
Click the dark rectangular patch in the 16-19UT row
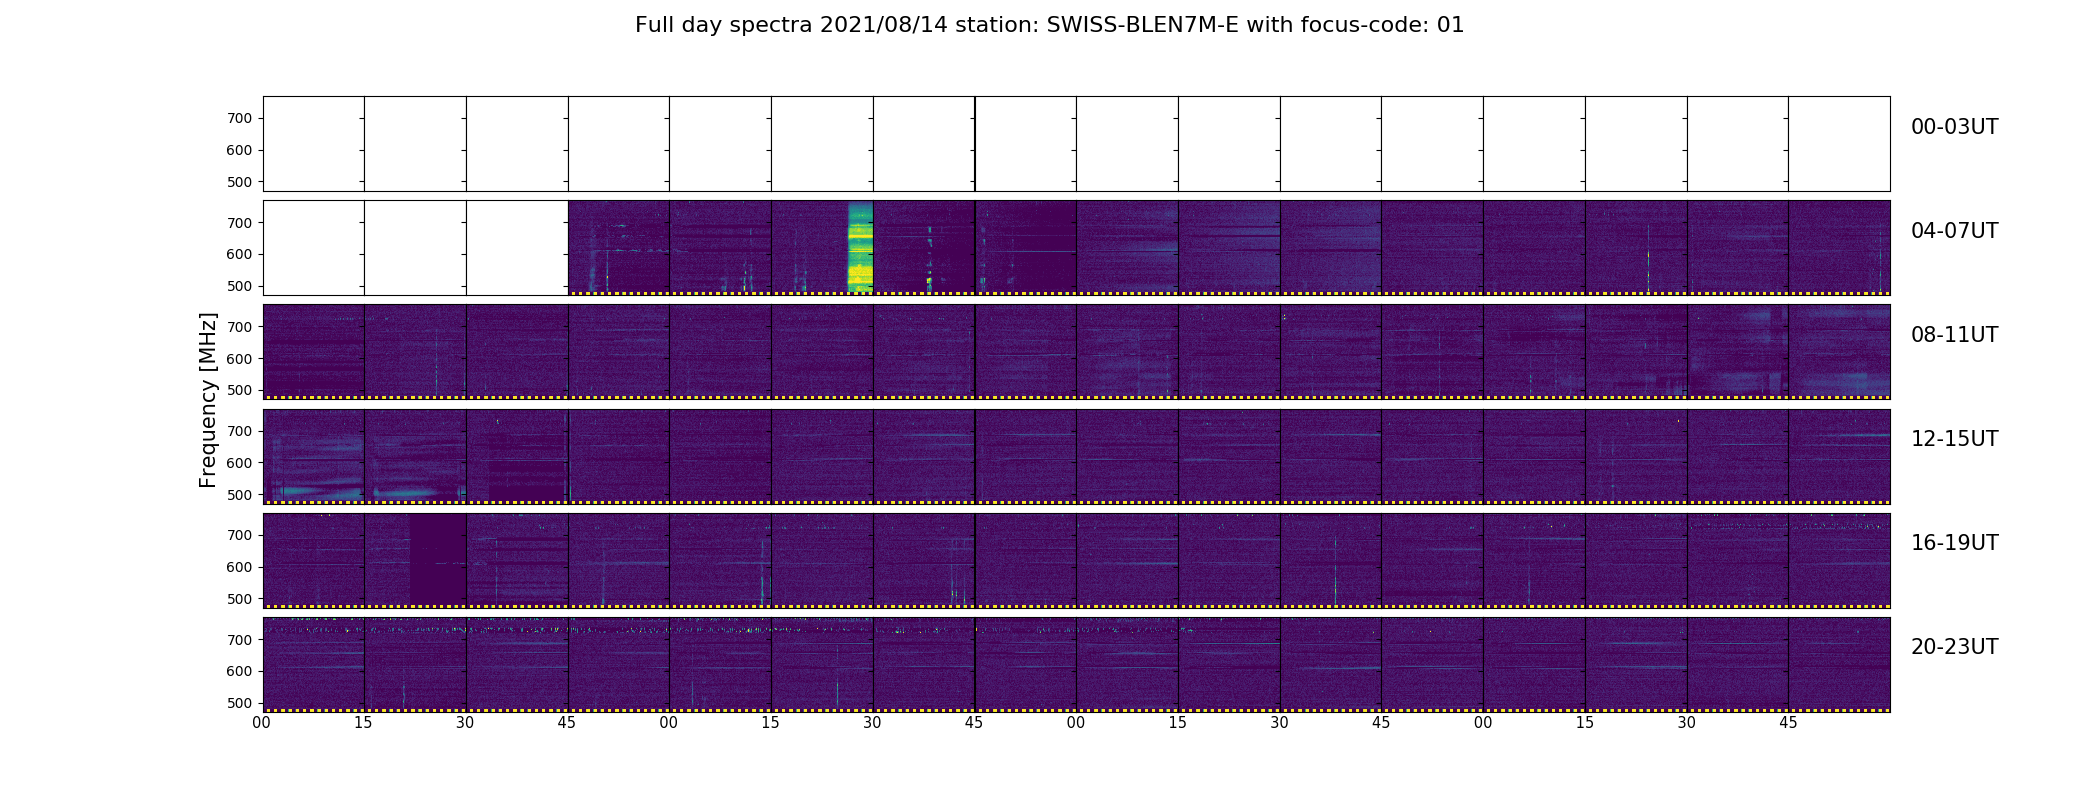click(x=438, y=559)
